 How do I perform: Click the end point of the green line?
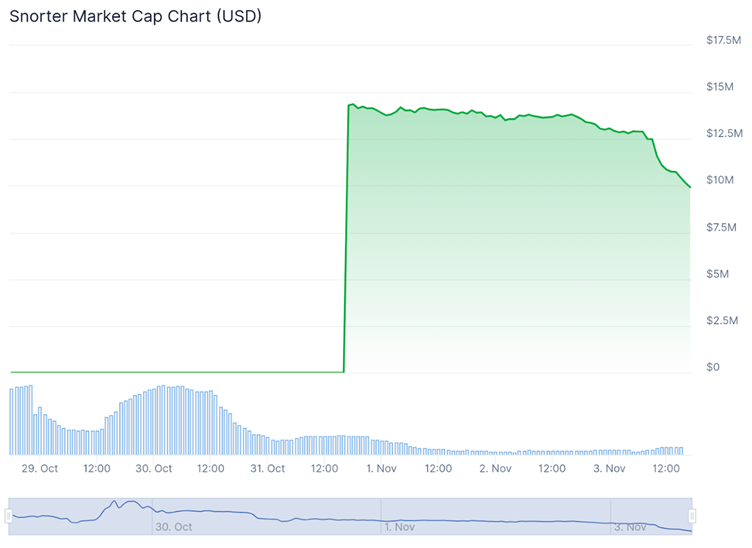[690, 187]
